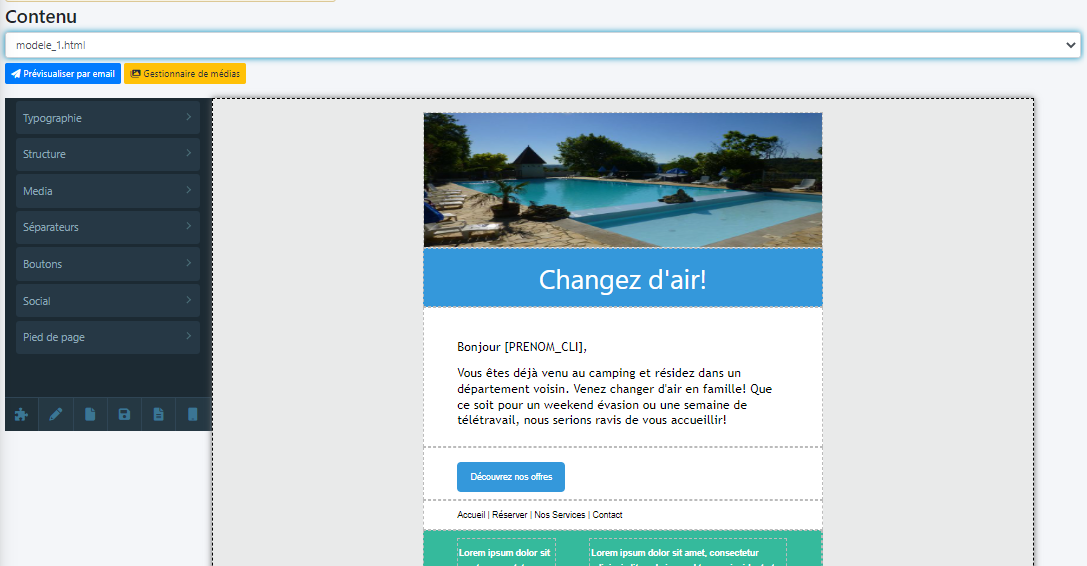Open the Séparateurs panel
The width and height of the screenshot is (1087, 566).
(x=108, y=228)
